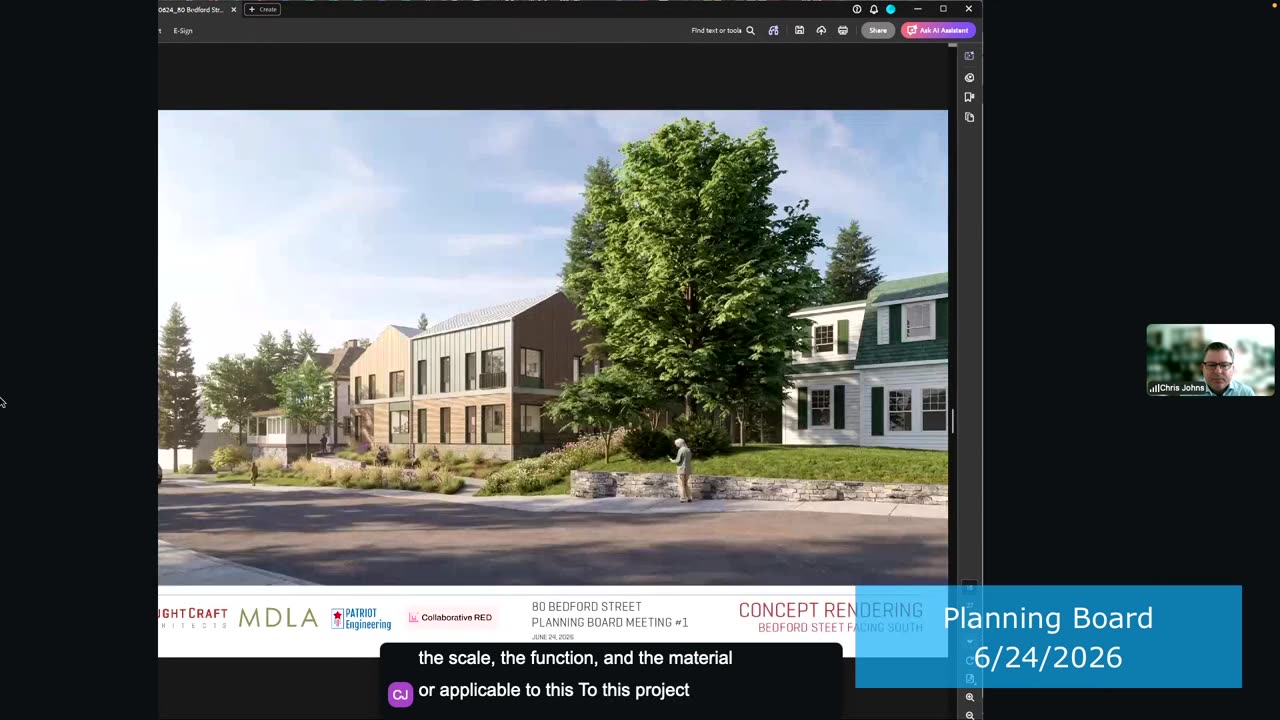Click the cloud upload icon
The width and height of the screenshot is (1280, 720).
coord(821,30)
